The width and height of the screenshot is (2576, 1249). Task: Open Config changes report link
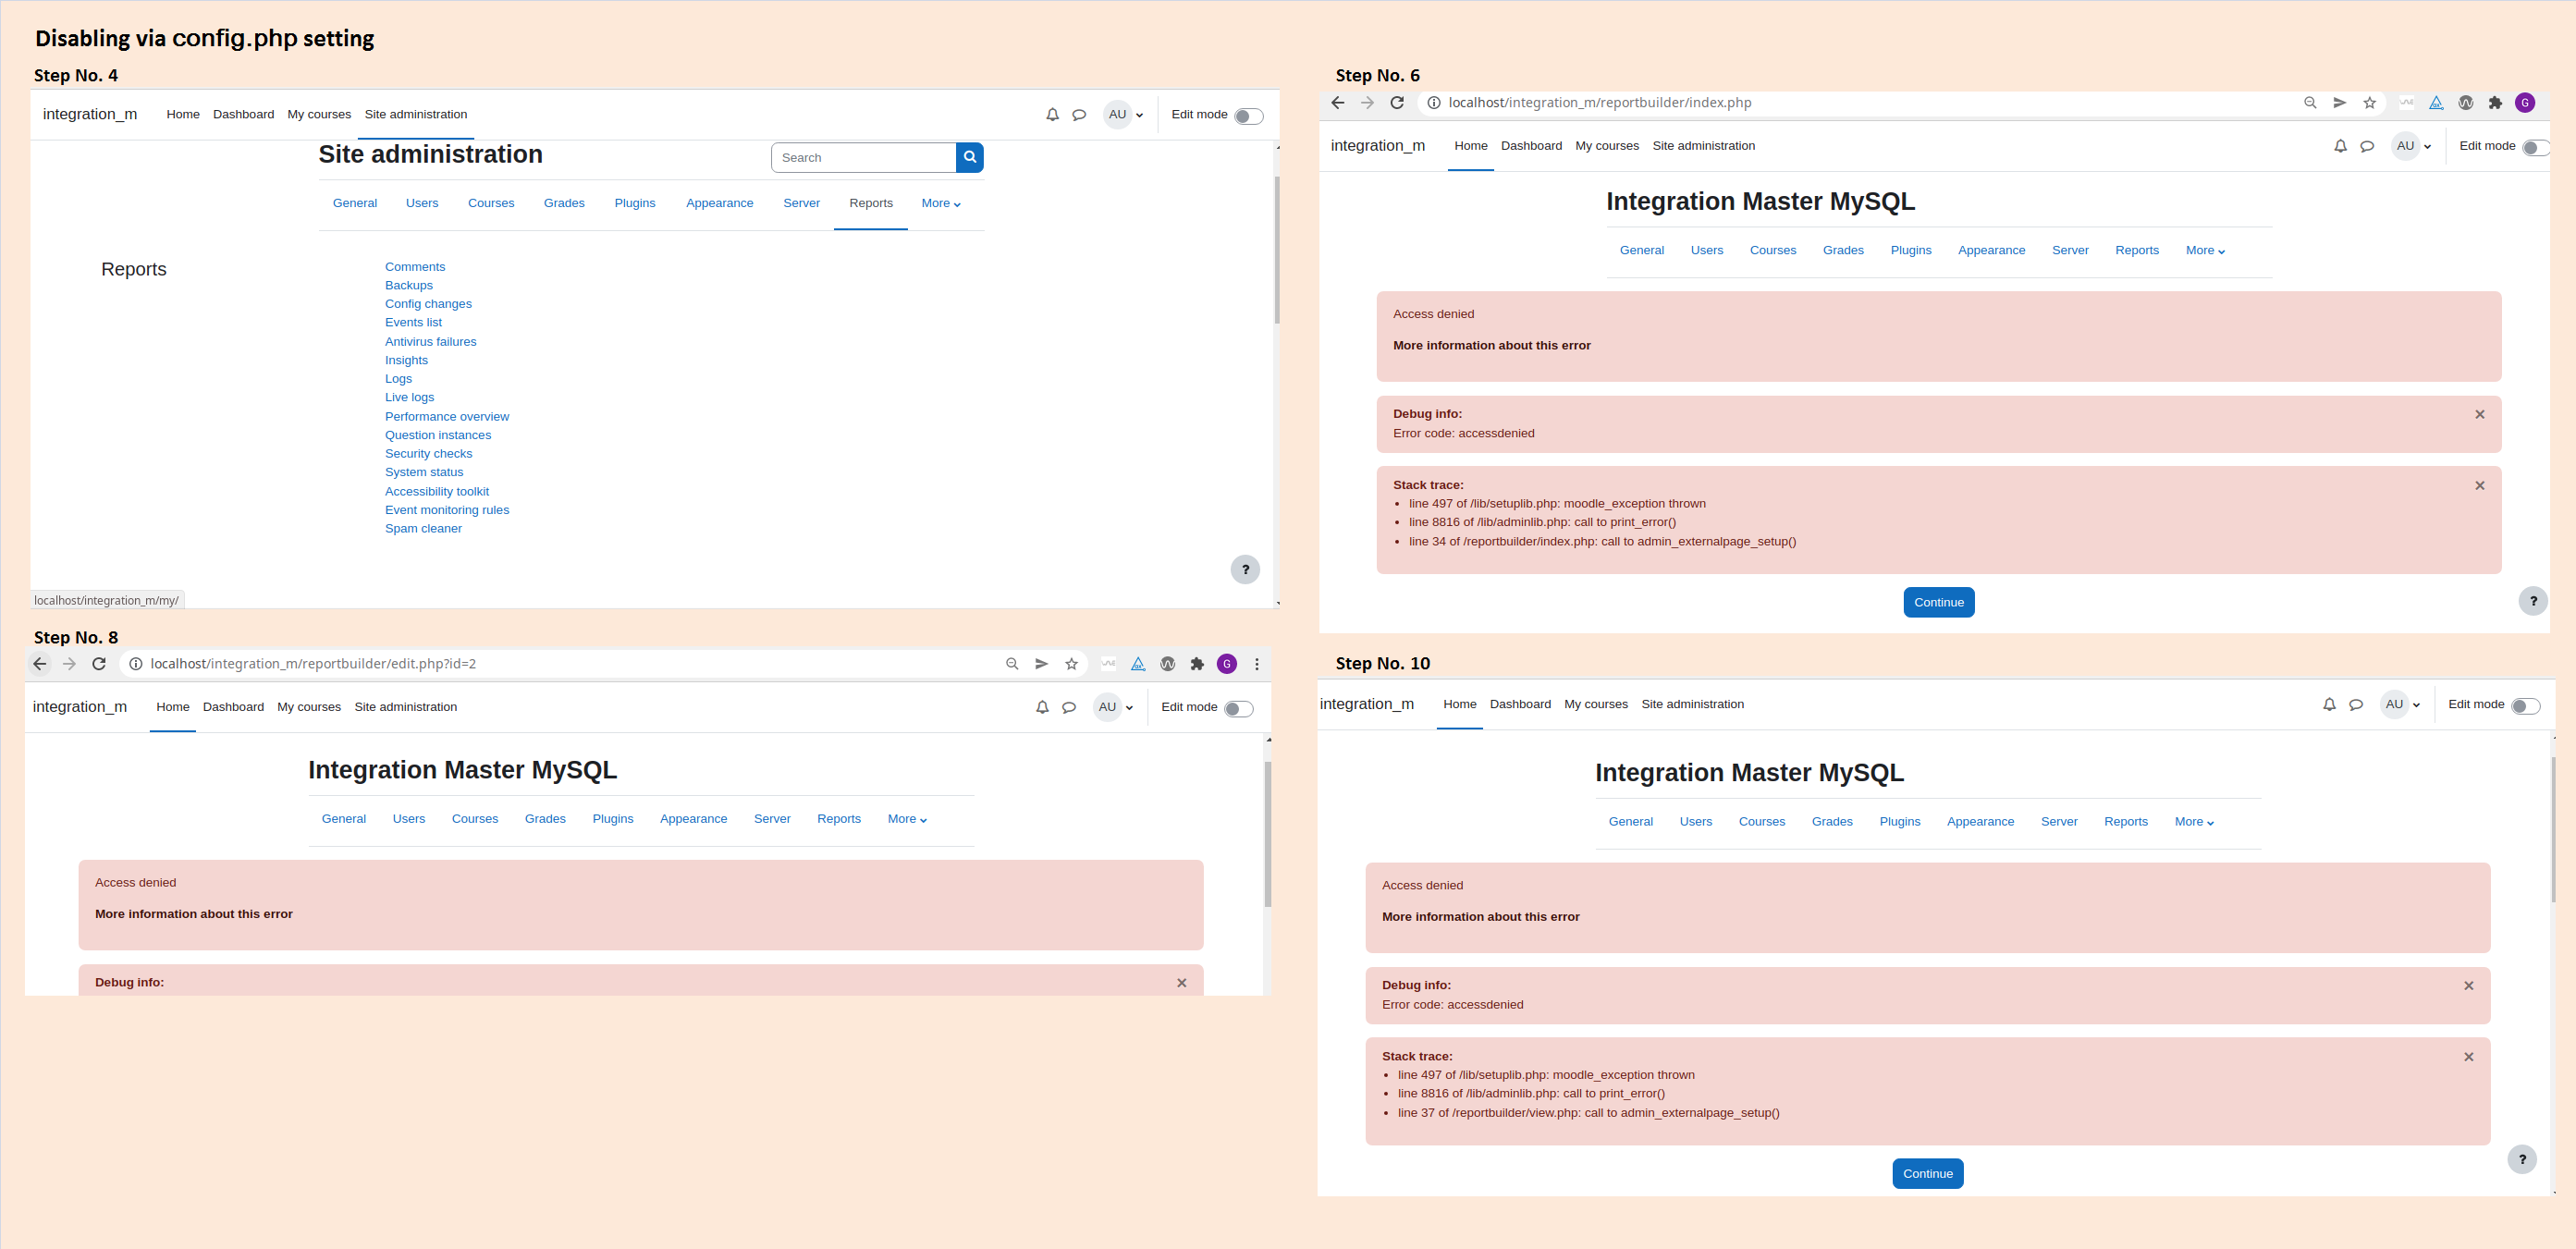point(428,304)
